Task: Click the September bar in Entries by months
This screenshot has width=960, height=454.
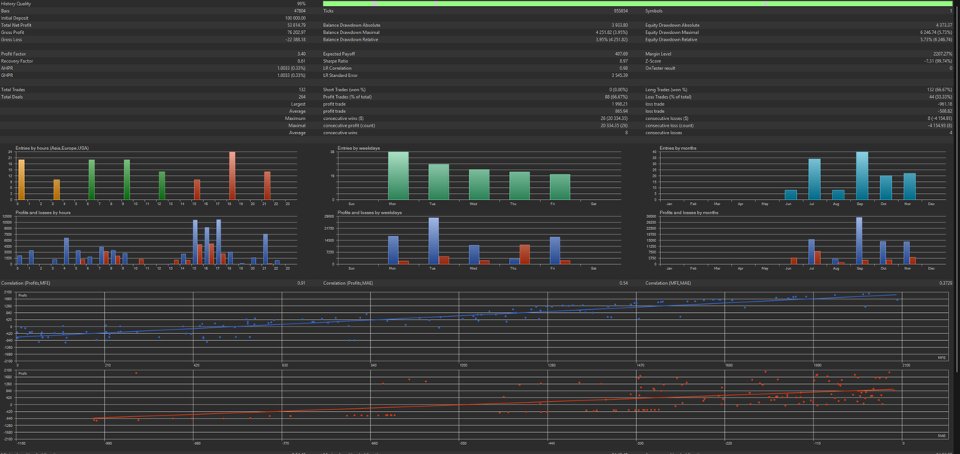Action: pyautogui.click(x=862, y=176)
